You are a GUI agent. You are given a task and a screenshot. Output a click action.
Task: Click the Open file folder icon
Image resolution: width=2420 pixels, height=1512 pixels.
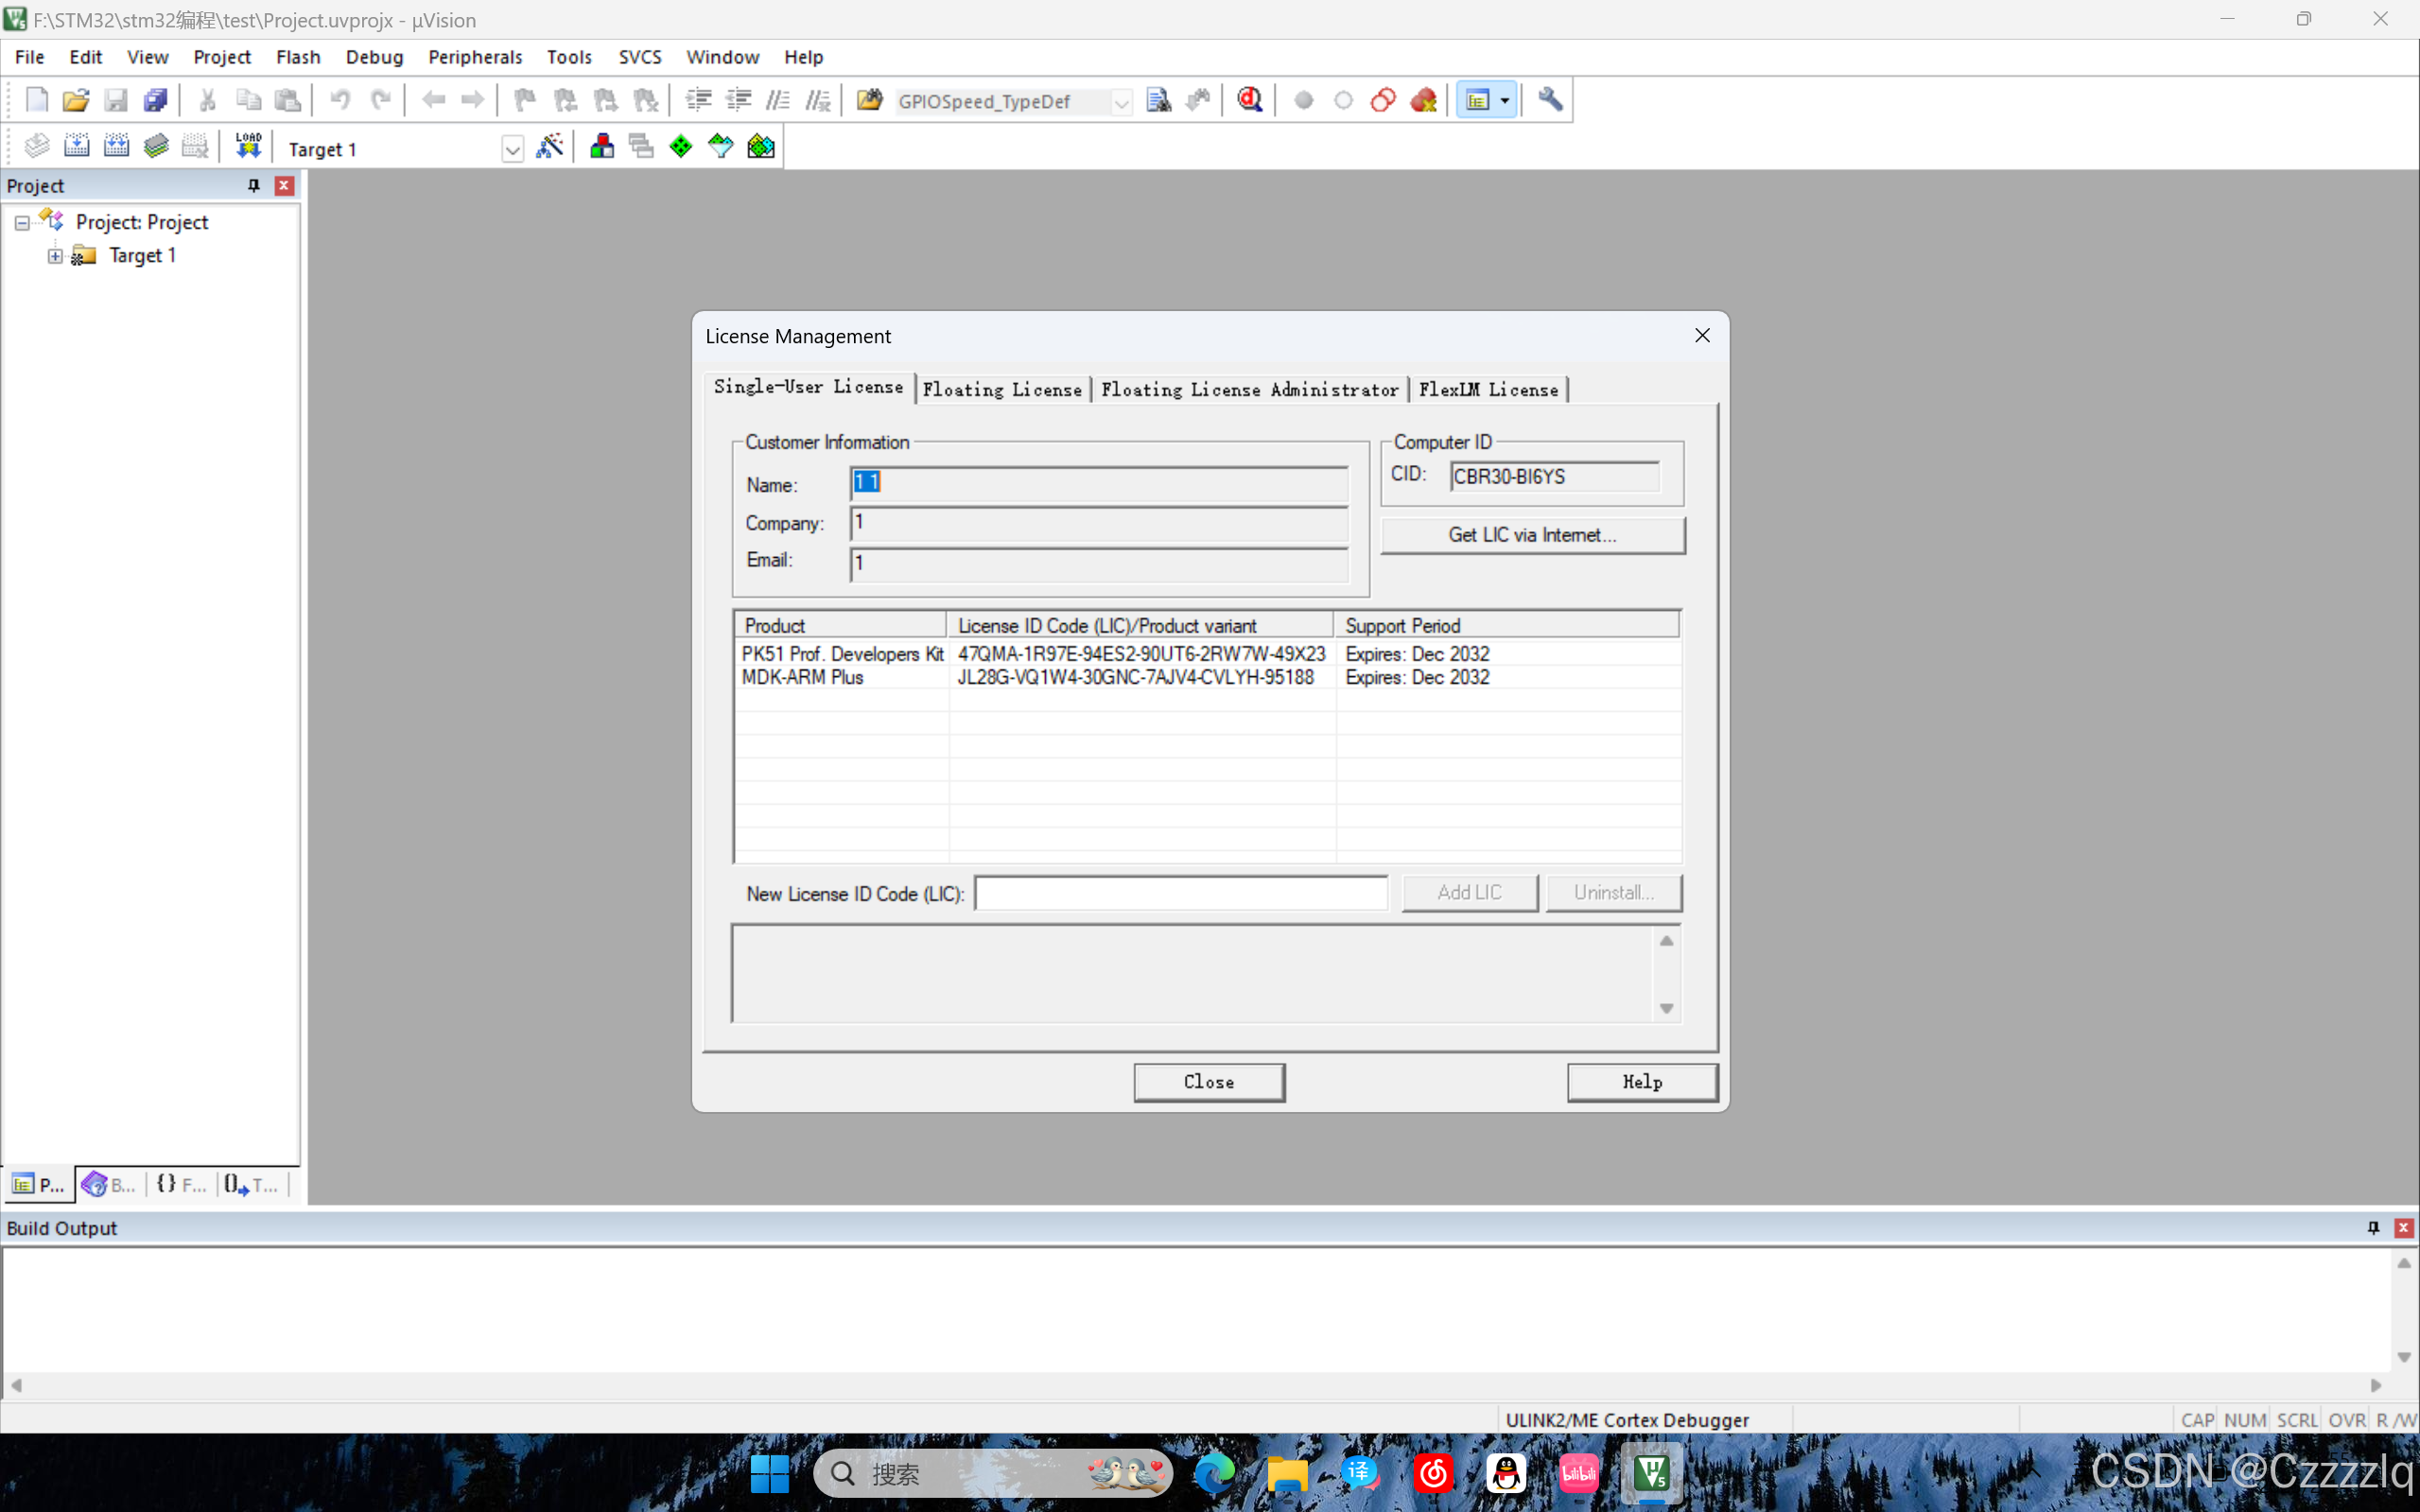76,100
